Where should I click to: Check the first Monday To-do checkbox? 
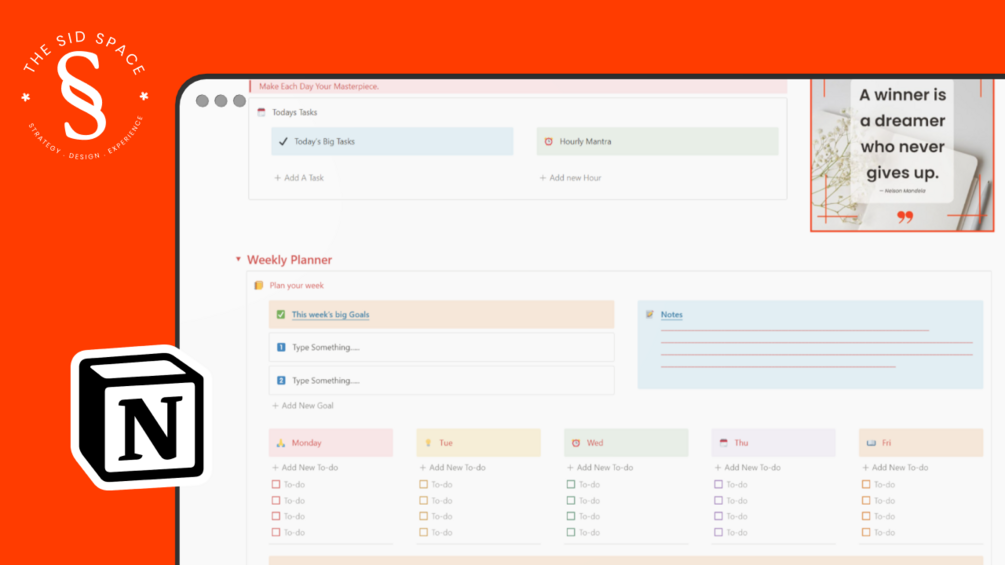pyautogui.click(x=276, y=484)
